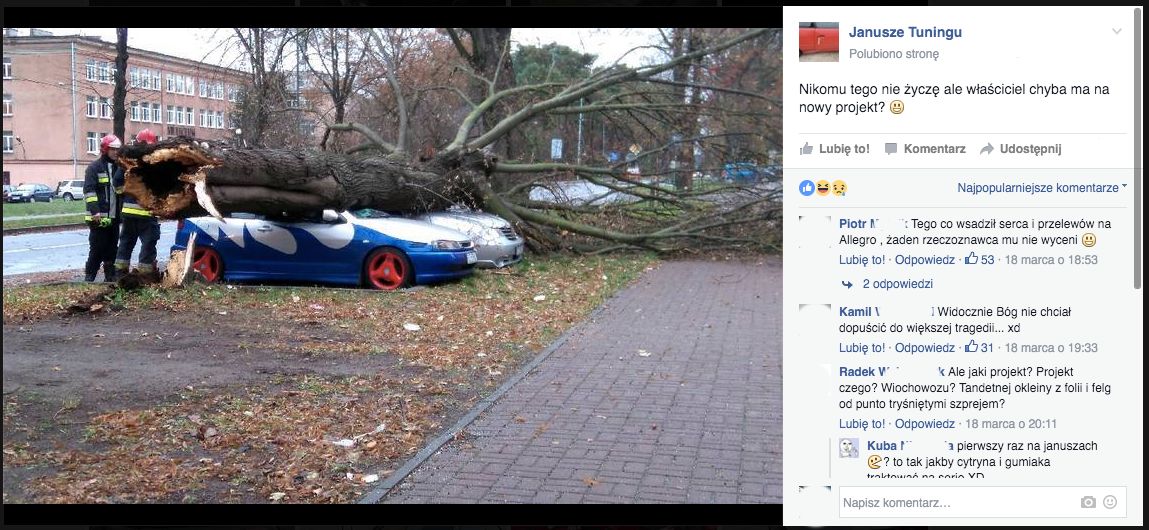Click the 53 likes thumb on Piotr's comment
The height and width of the screenshot is (530, 1149).
(972, 259)
